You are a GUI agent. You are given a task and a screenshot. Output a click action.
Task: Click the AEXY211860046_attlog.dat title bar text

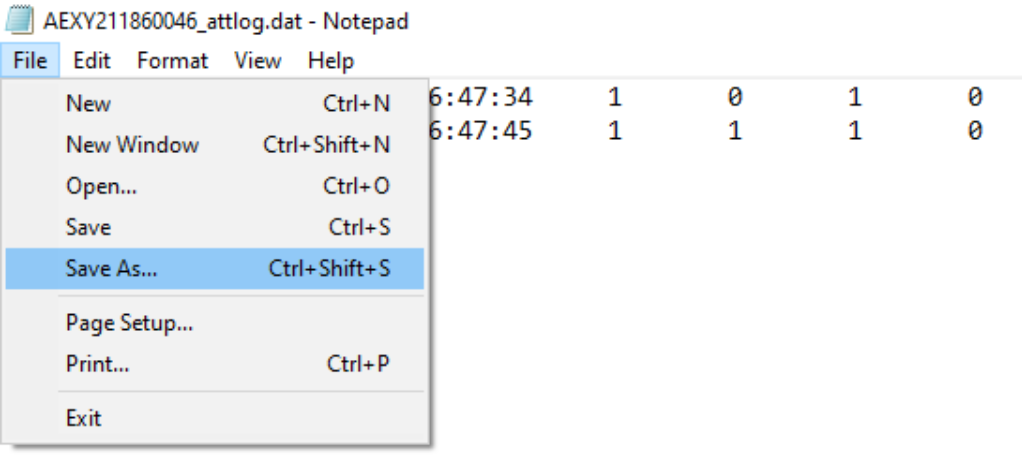(226, 21)
